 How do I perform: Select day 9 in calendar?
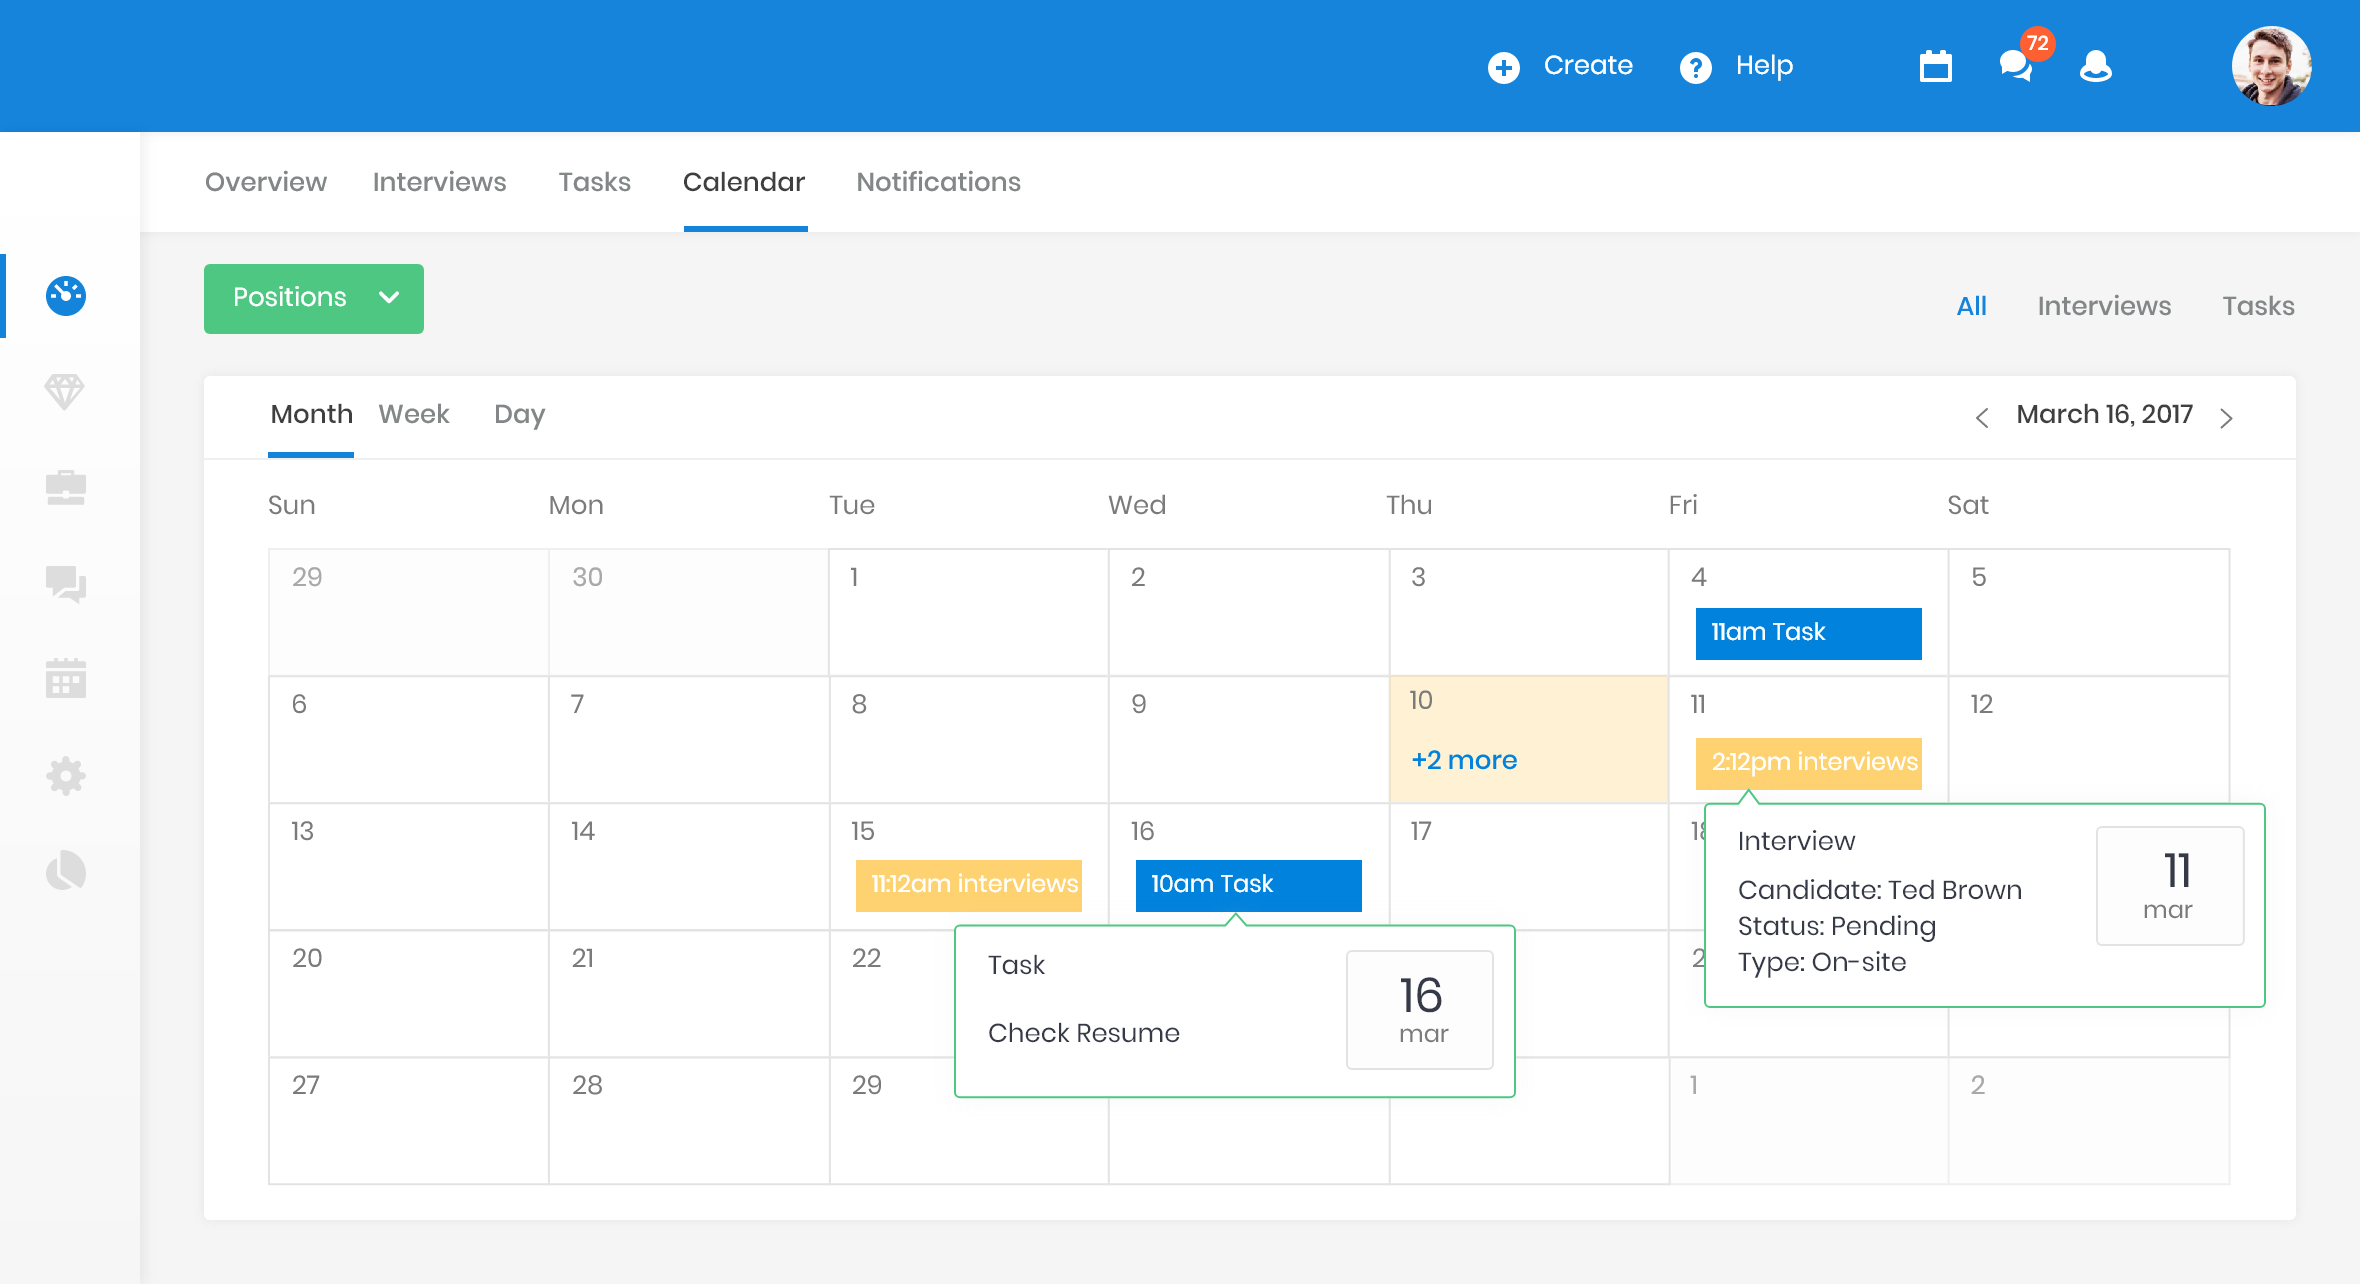click(x=1248, y=740)
